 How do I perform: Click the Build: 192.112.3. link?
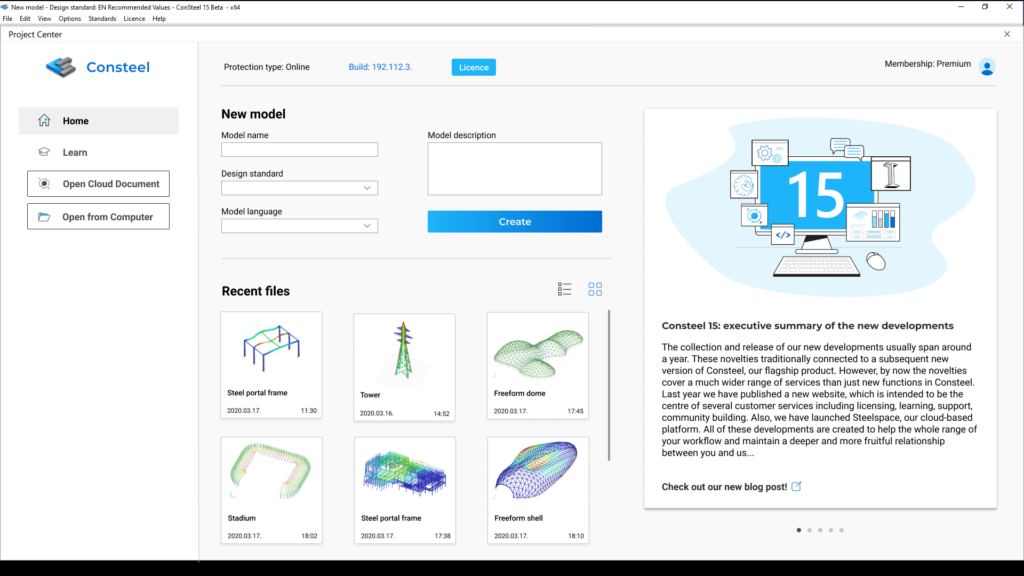coord(380,67)
